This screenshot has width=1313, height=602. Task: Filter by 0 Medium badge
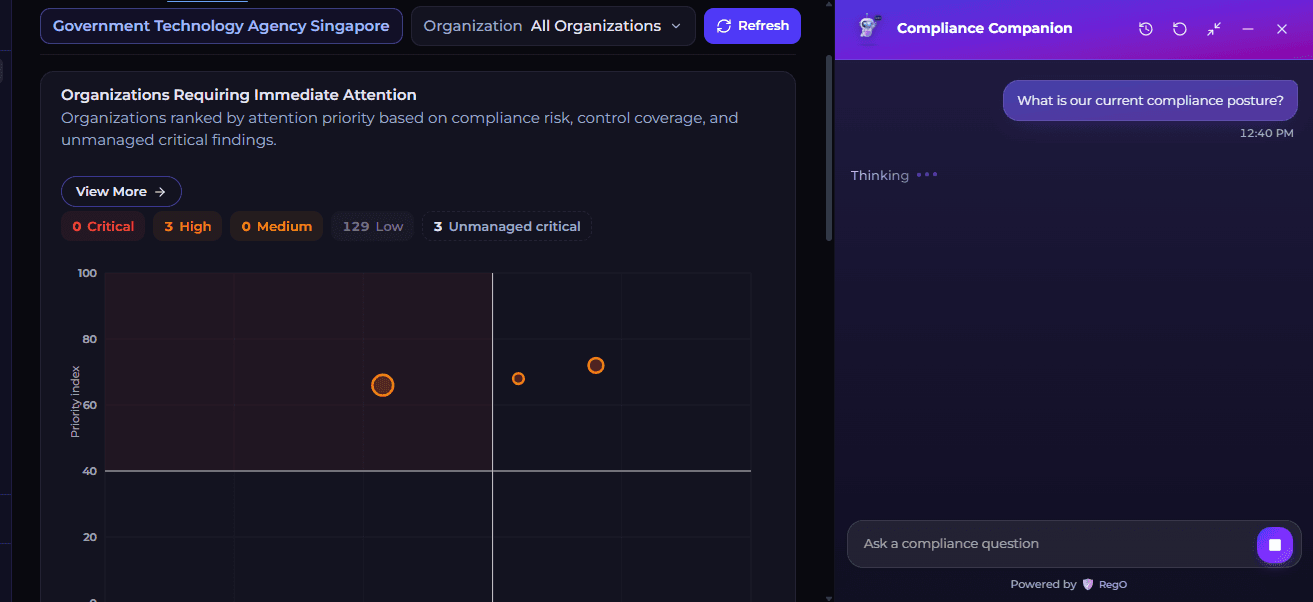tap(277, 226)
